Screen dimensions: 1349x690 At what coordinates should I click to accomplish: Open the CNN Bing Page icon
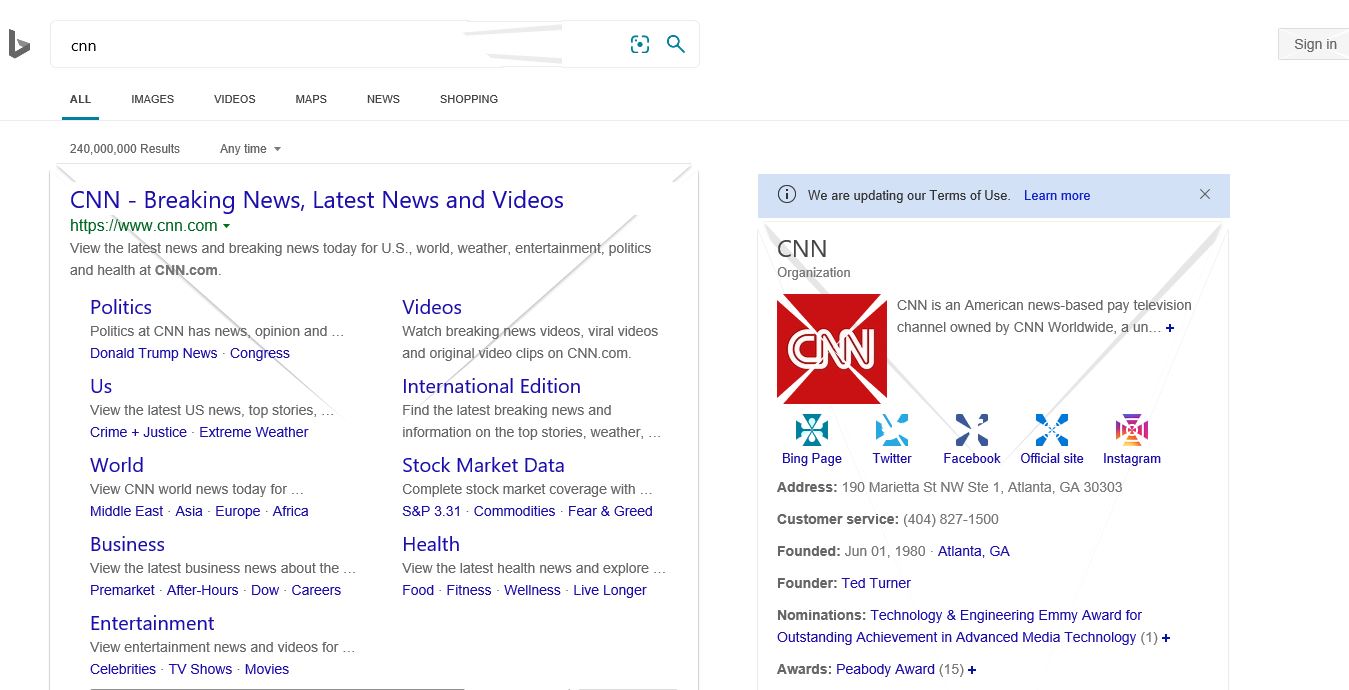[812, 430]
